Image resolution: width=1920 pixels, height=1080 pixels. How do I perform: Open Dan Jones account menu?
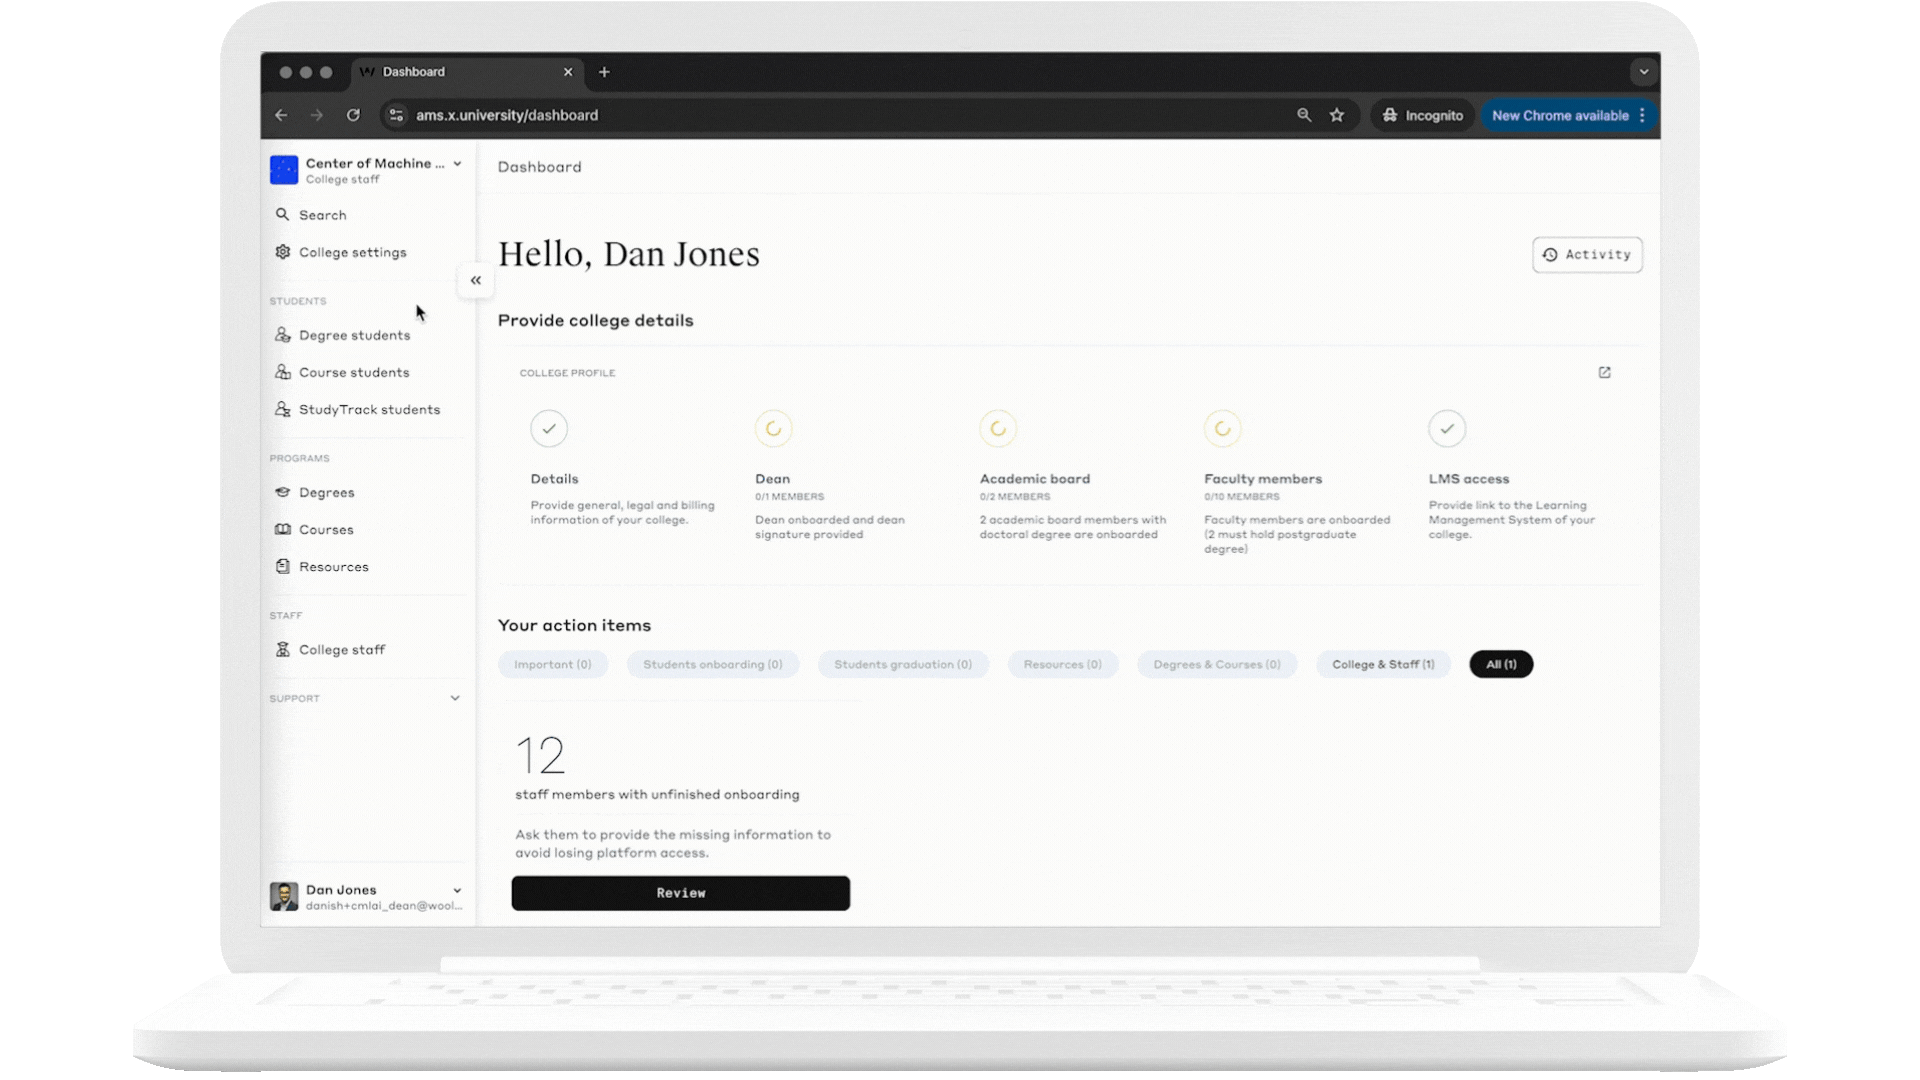(x=457, y=891)
